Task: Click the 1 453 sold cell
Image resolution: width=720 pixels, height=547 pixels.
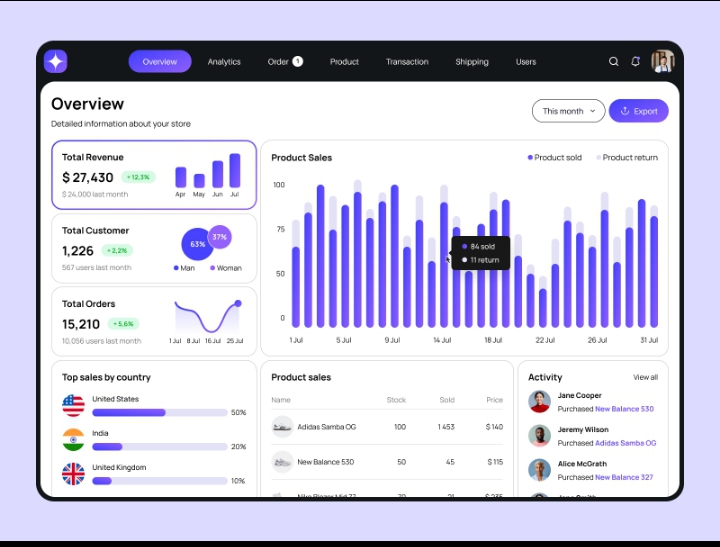Action: (x=446, y=427)
